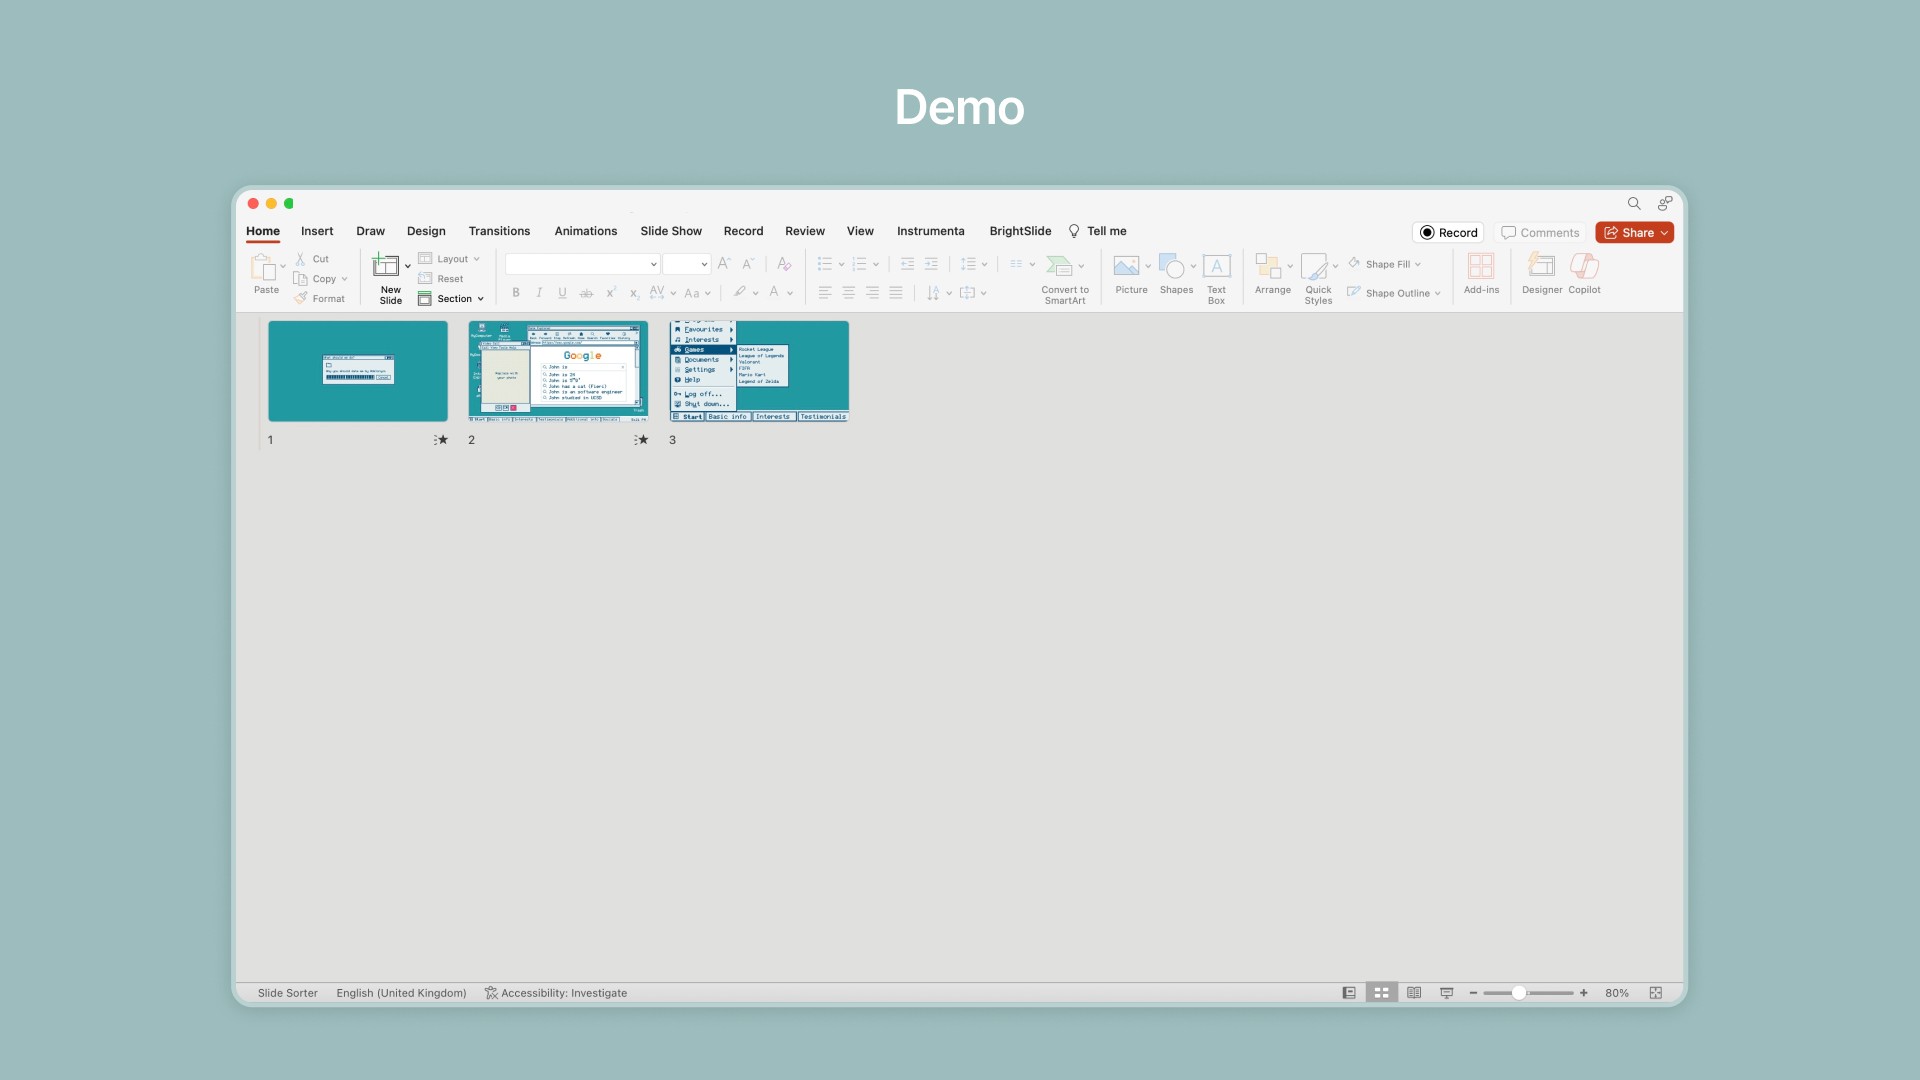Click the Paste clipboard icon
Screen dimensions: 1920x1080
[263, 267]
